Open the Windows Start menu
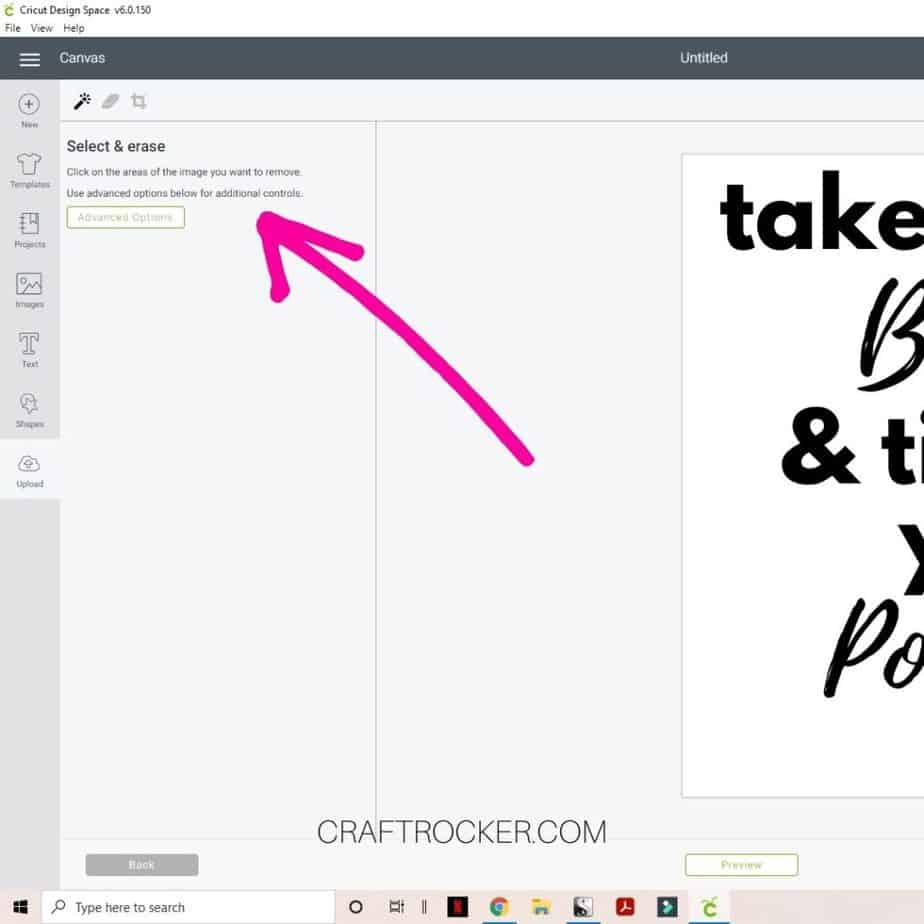The image size is (924, 924). pyautogui.click(x=20, y=907)
